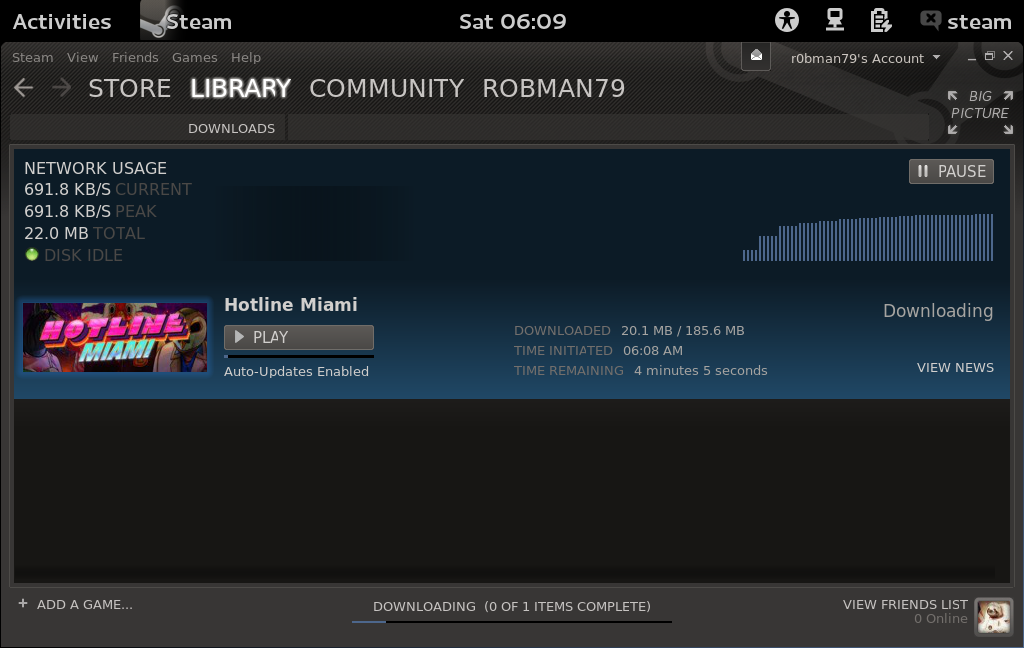This screenshot has width=1024, height=648.
Task: Click the VIEW NEWS link
Action: click(955, 368)
